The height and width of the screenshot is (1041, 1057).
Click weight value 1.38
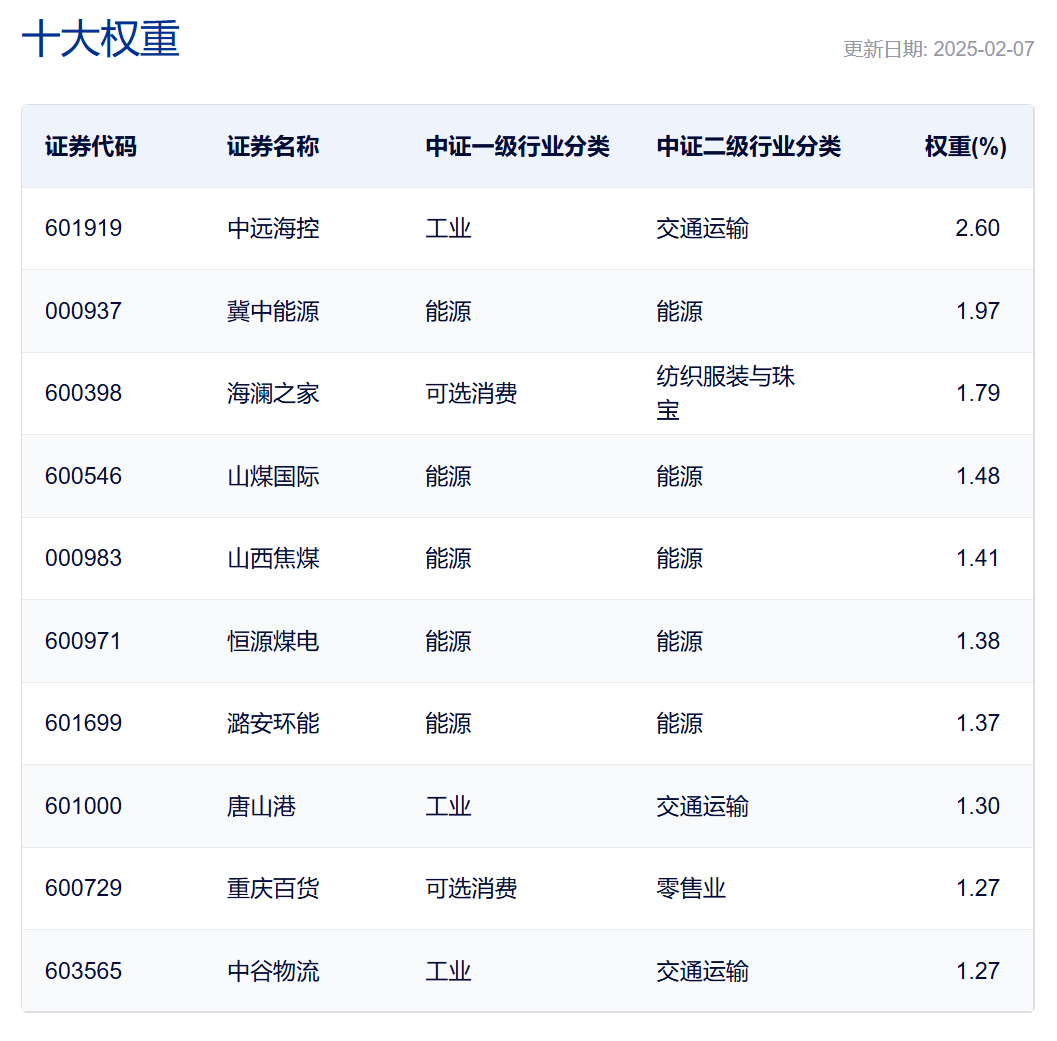tap(977, 641)
